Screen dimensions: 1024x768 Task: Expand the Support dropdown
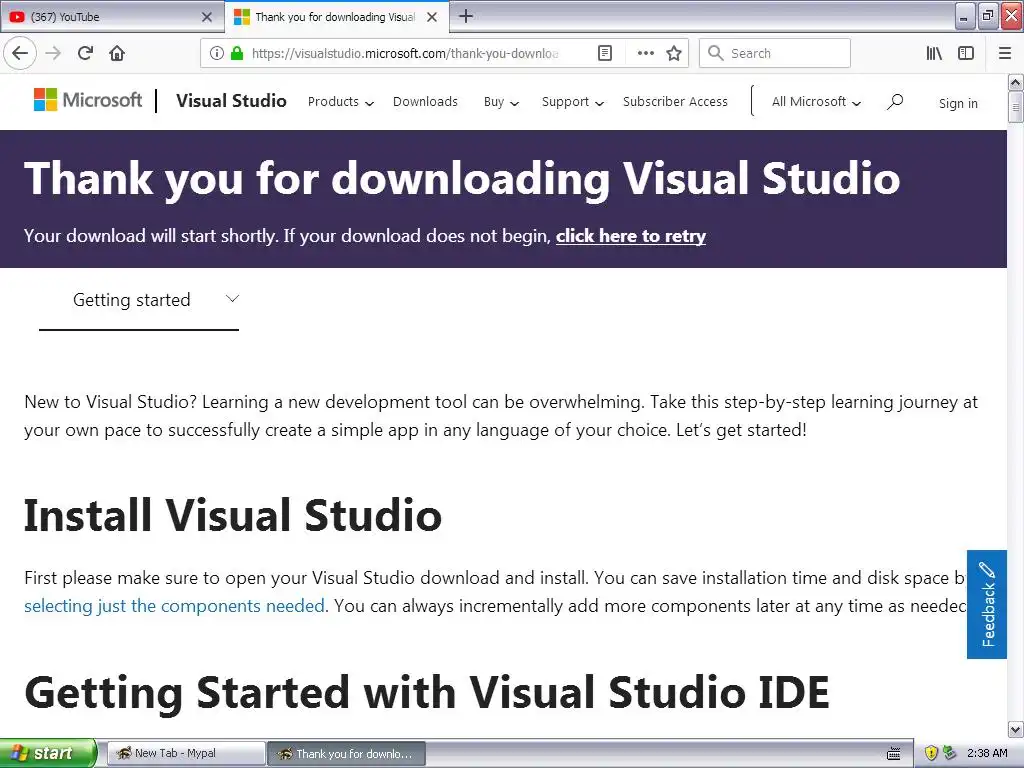(573, 102)
